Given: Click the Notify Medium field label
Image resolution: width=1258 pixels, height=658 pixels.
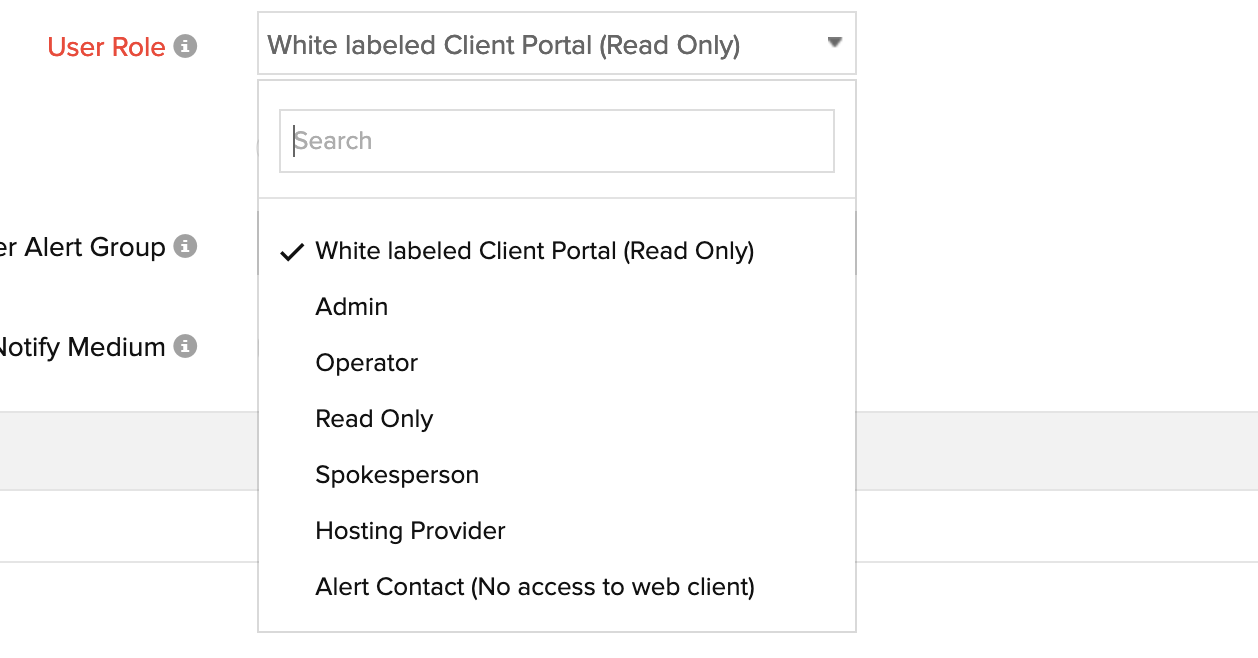Looking at the screenshot, I should coord(82,347).
